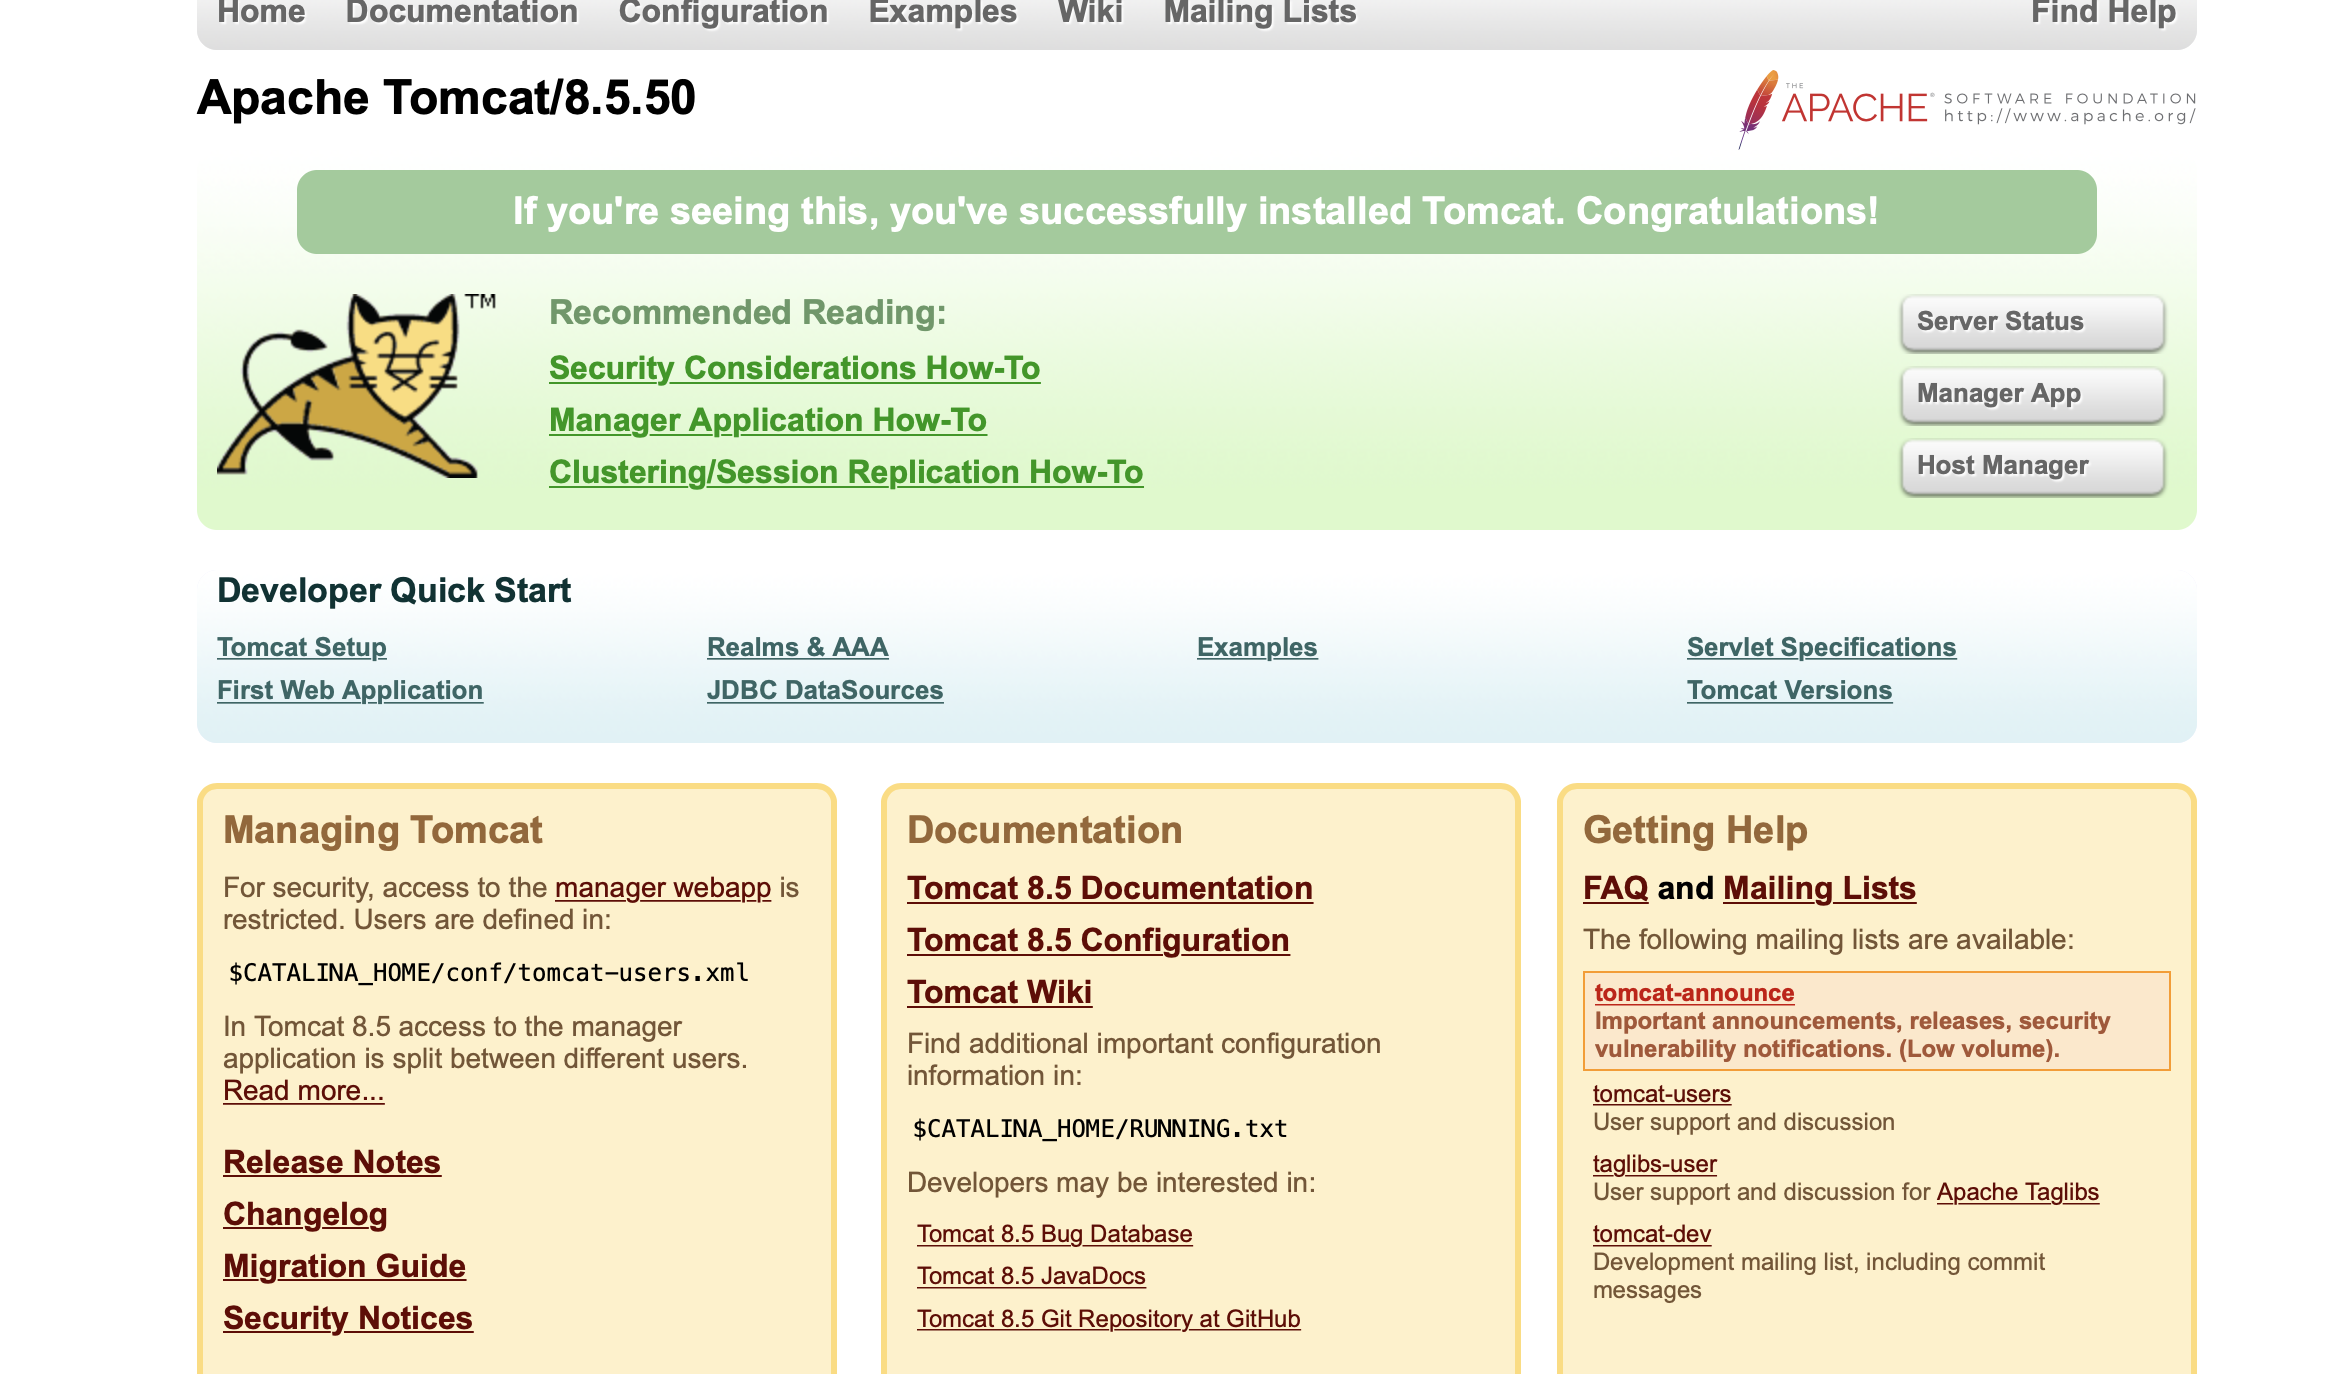Follow the Tomcat Setup link

(x=302, y=647)
